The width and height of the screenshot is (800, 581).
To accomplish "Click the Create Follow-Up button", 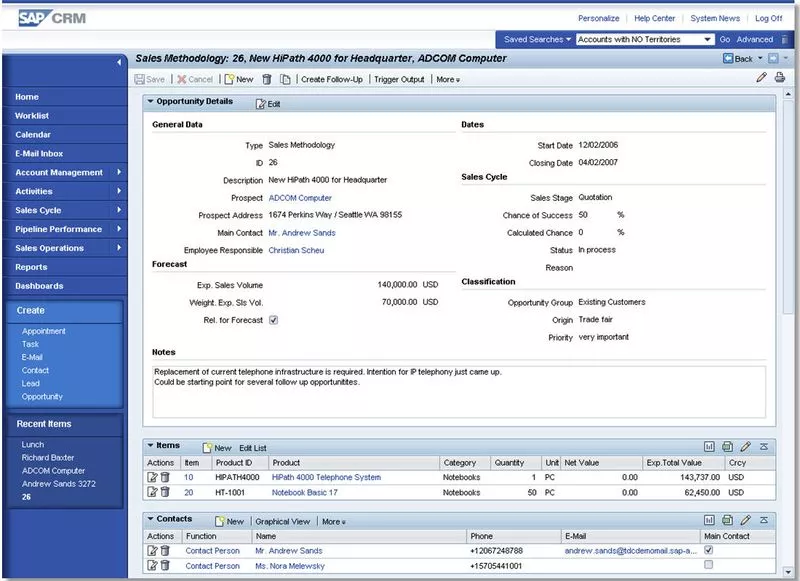I will pos(333,79).
